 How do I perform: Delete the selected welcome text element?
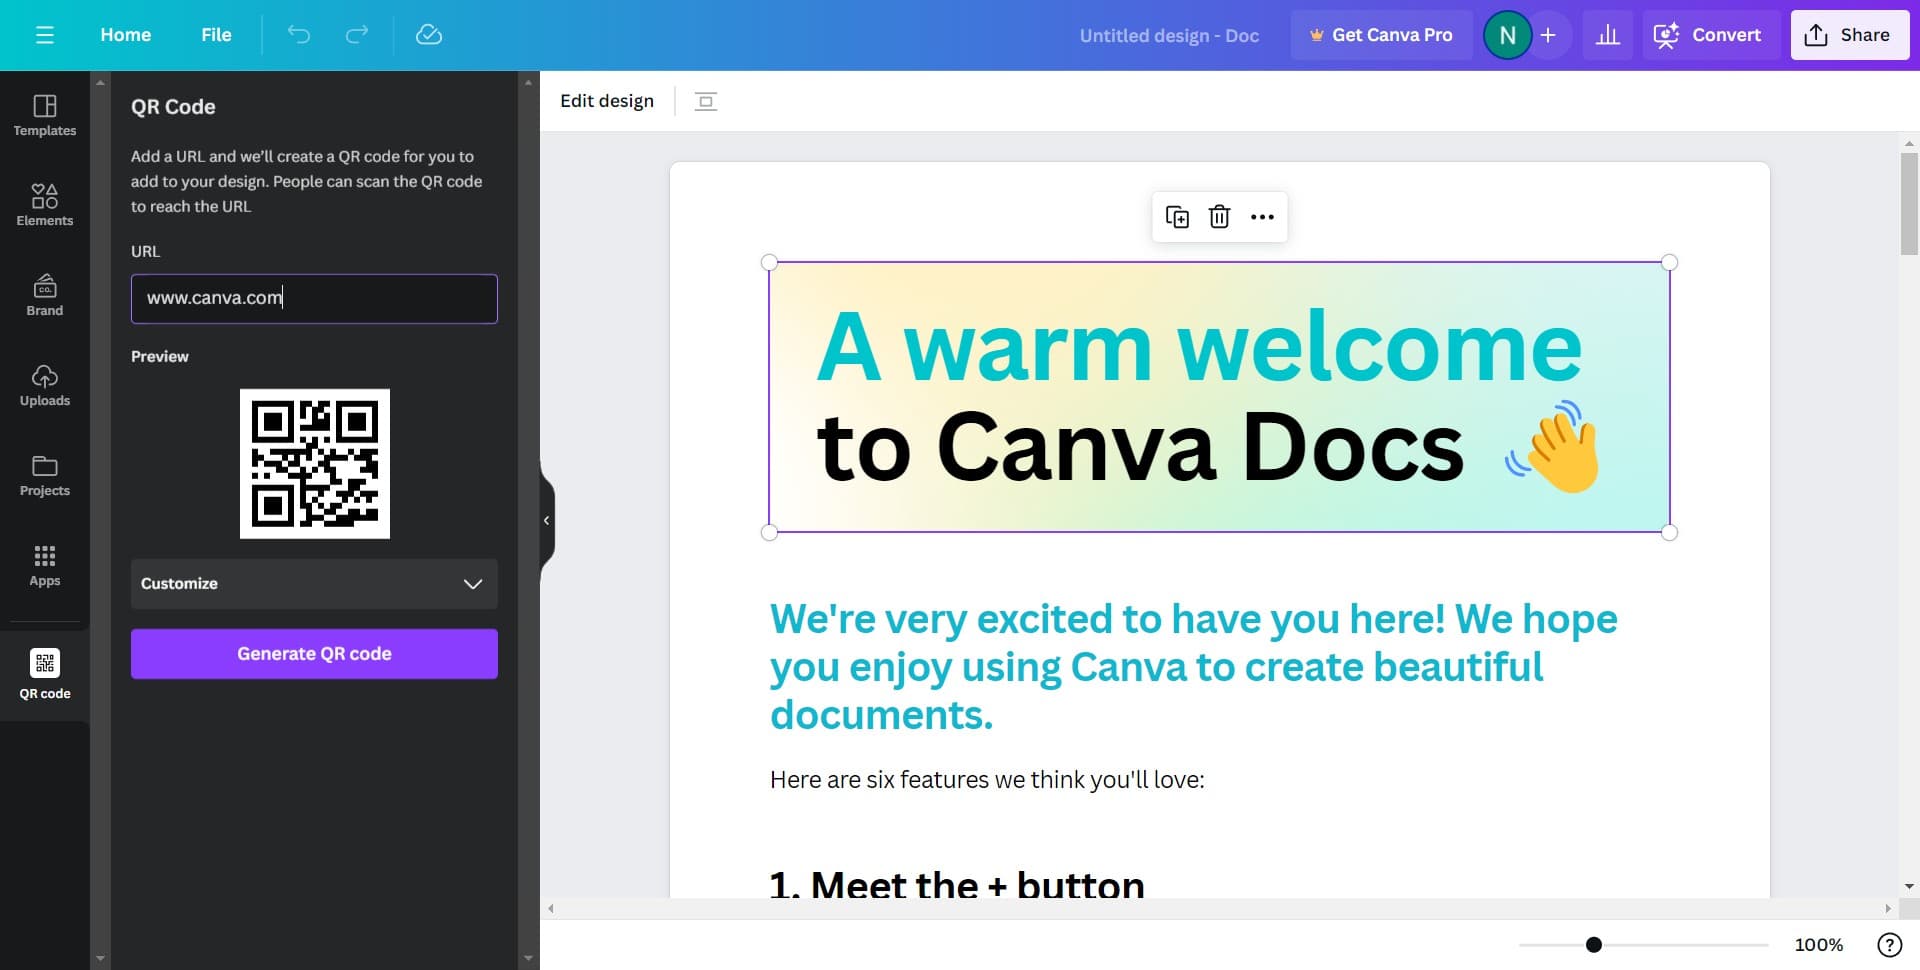(x=1219, y=216)
